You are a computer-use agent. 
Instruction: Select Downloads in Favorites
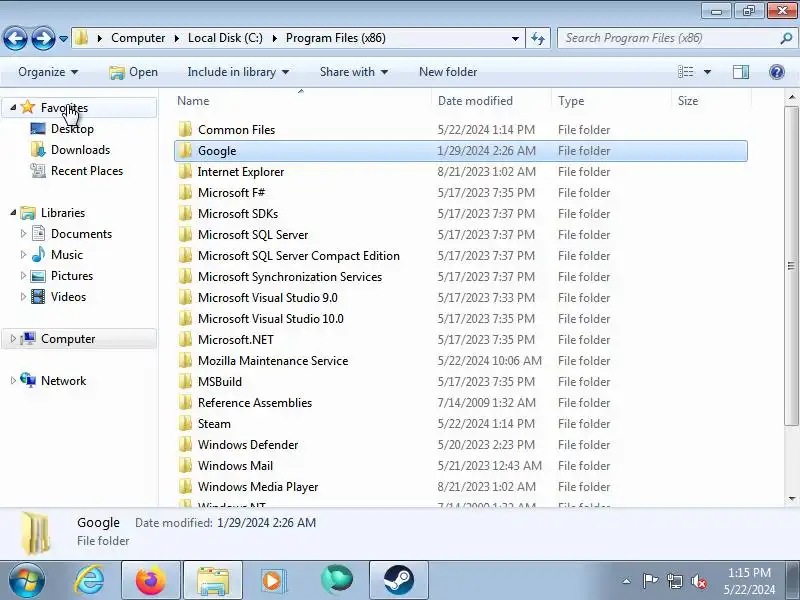point(80,149)
